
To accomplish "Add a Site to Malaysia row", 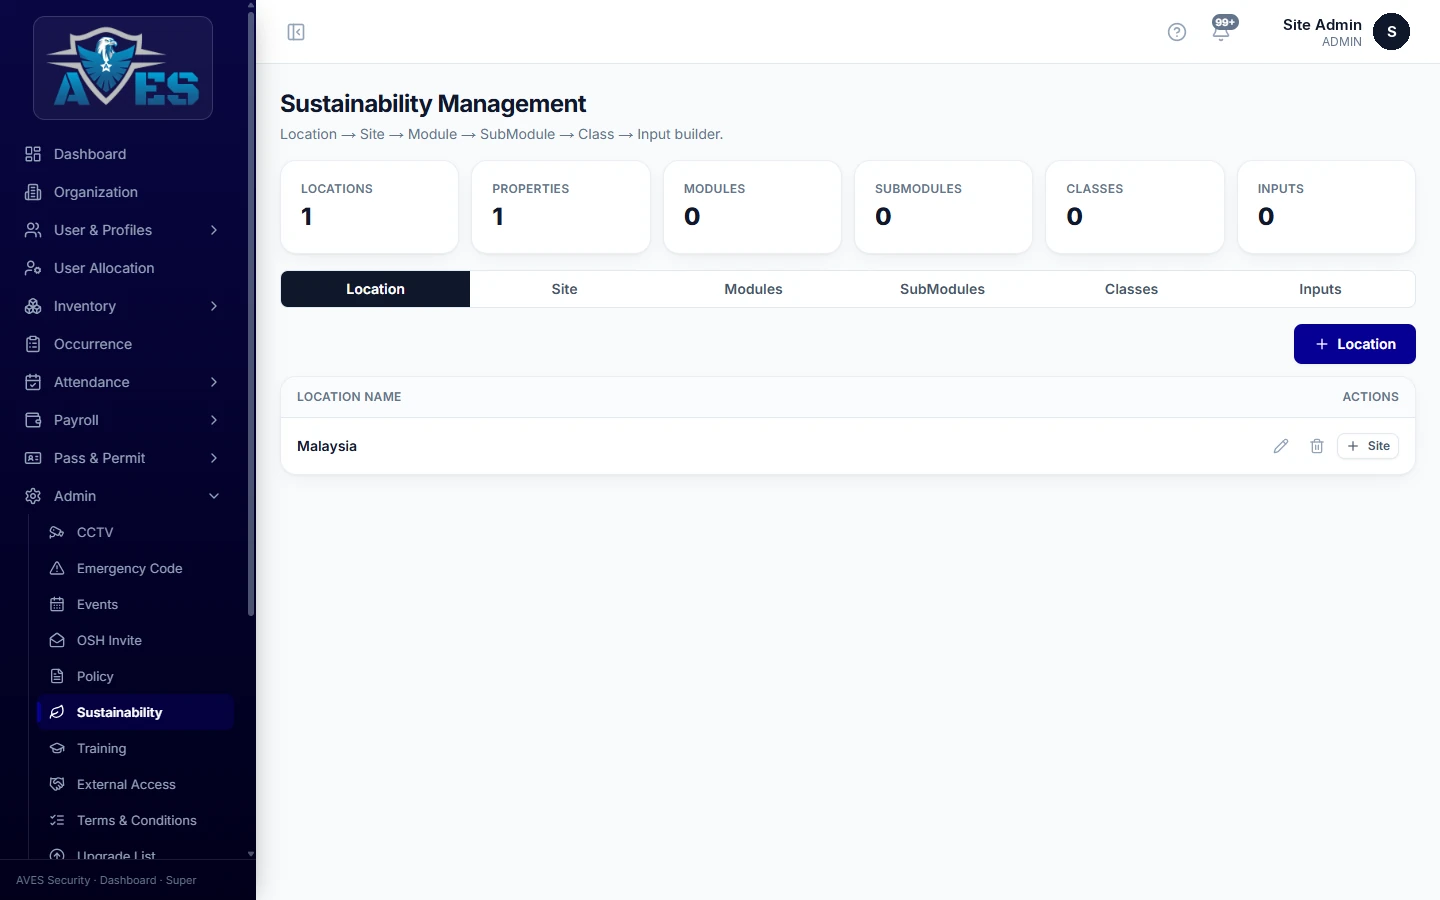I will click(x=1368, y=446).
